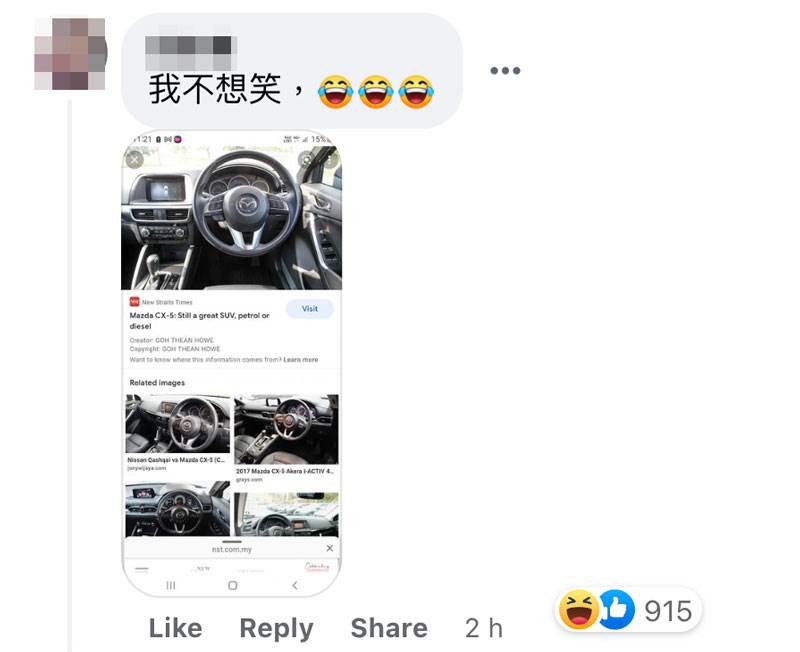Open the Nissan Qashqai vs Mazda thumbnail
The width and height of the screenshot is (800, 652).
click(x=178, y=423)
